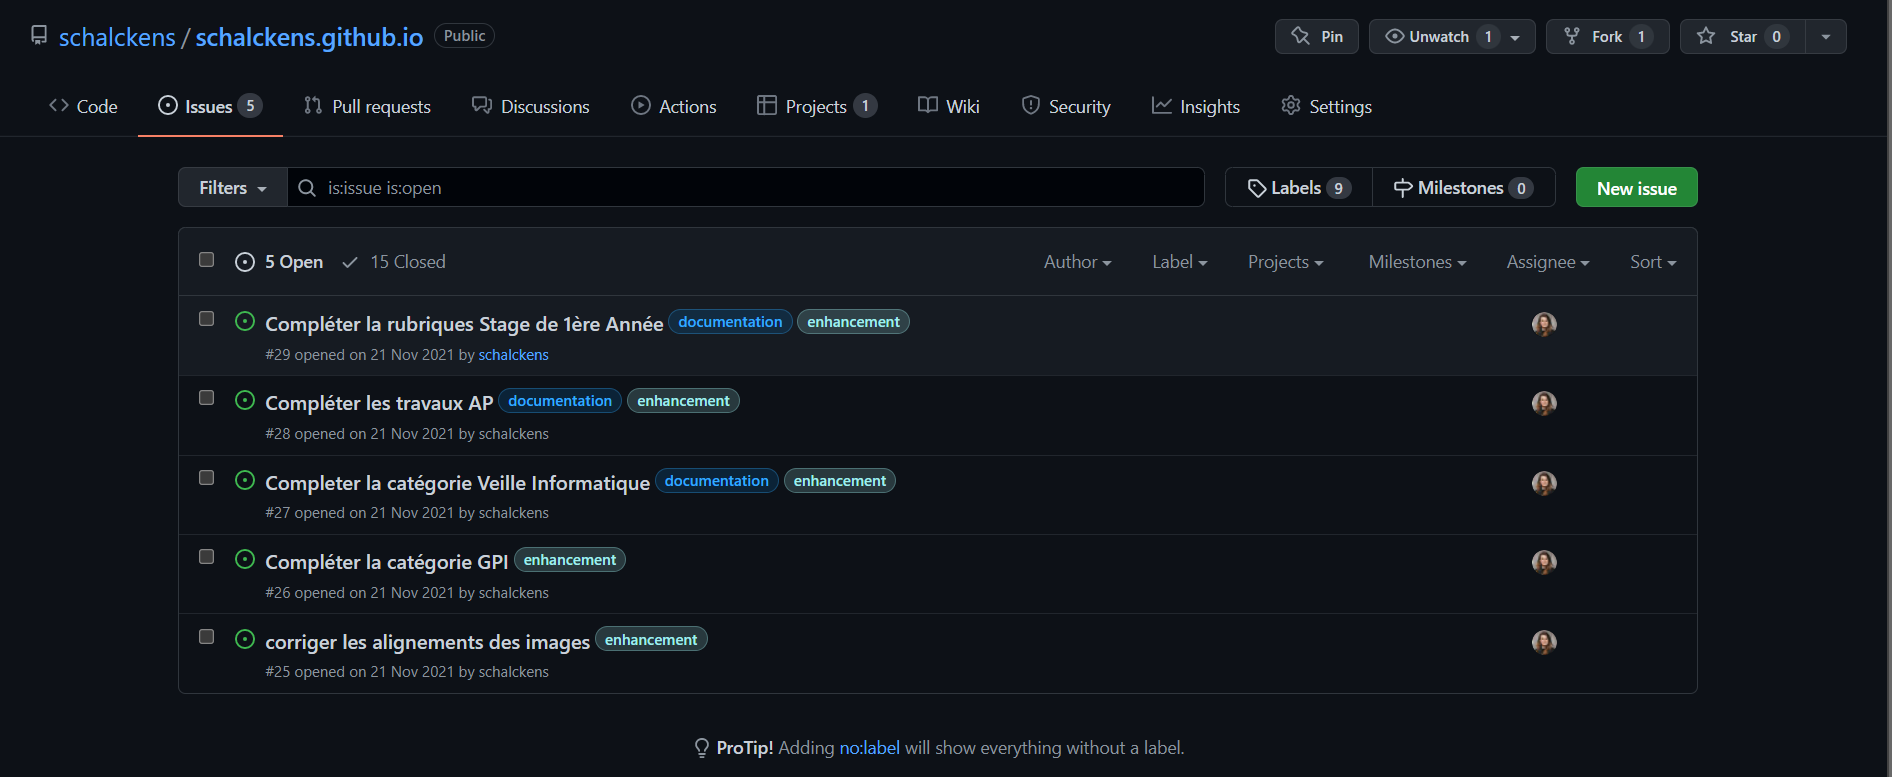Show the 5 Open issues
Image resolution: width=1892 pixels, height=777 pixels.
(x=279, y=262)
